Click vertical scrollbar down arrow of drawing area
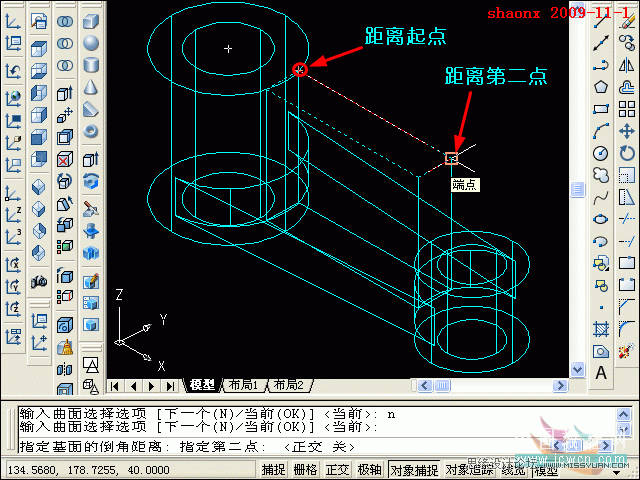This screenshot has height=480, width=640. tap(577, 370)
